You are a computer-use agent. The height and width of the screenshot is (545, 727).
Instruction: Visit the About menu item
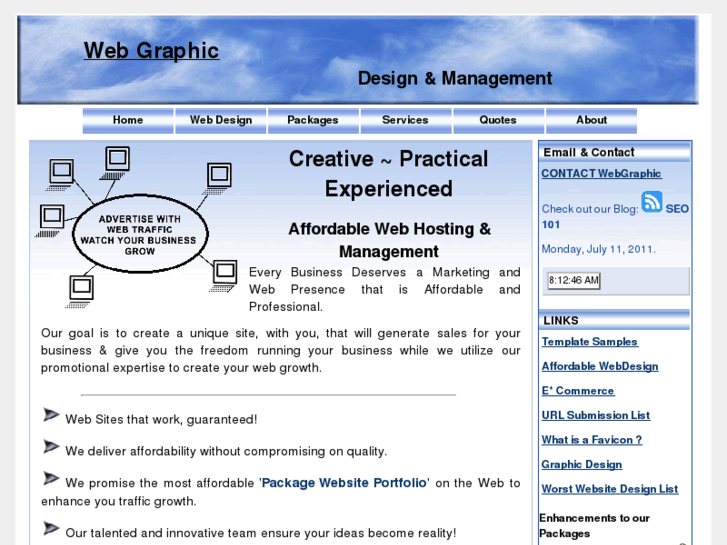[592, 121]
